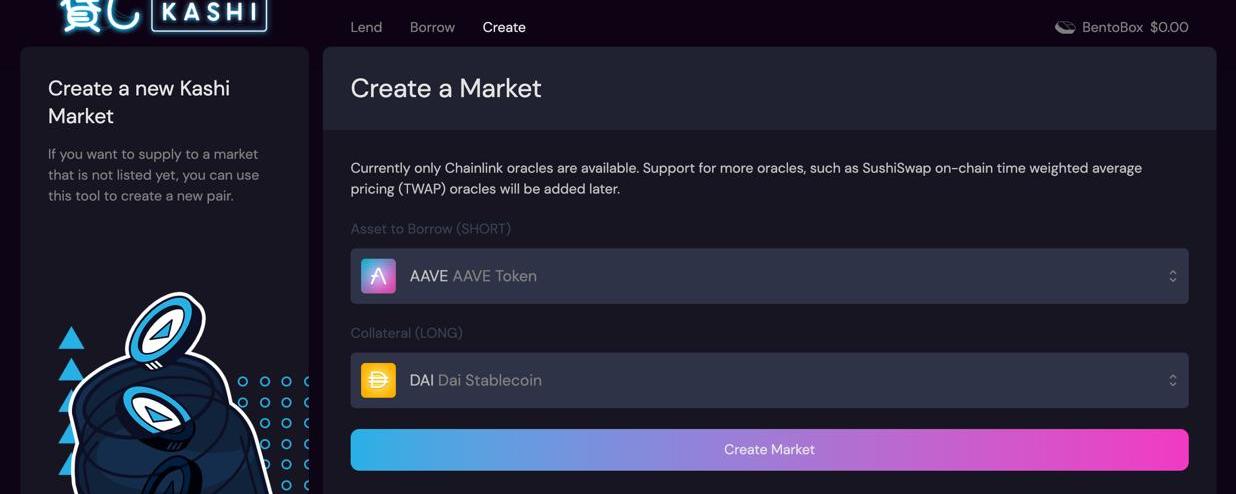The height and width of the screenshot is (494, 1236).
Task: Select the Create tab
Action: [504, 27]
